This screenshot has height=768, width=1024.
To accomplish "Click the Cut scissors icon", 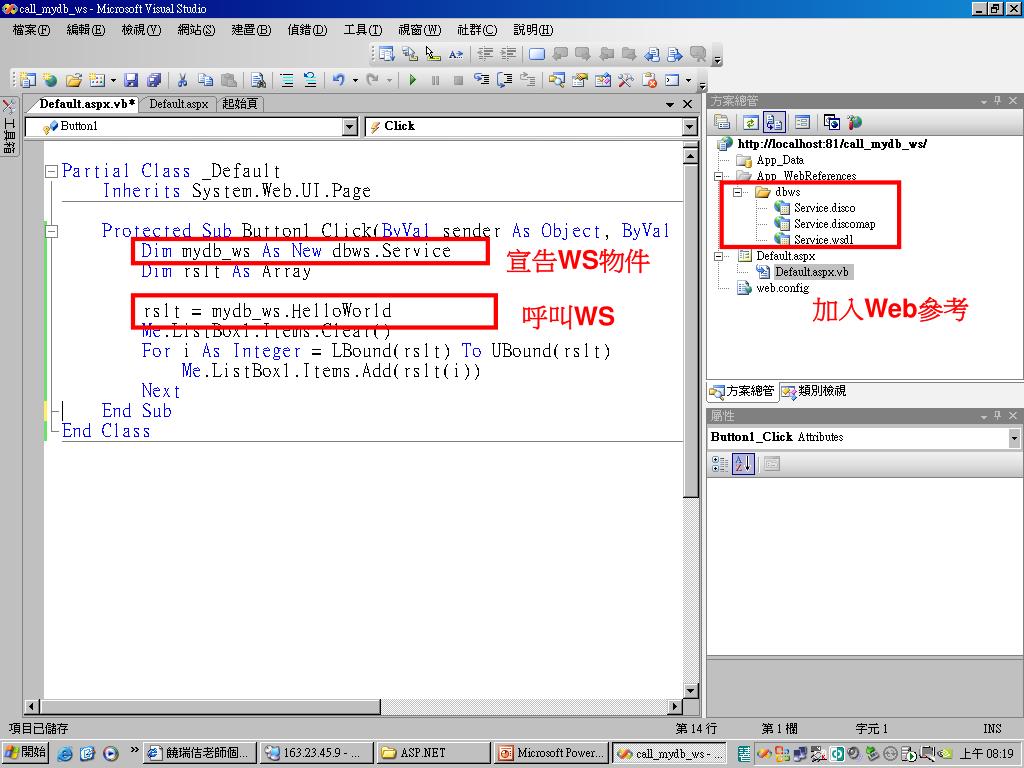I will coord(182,80).
